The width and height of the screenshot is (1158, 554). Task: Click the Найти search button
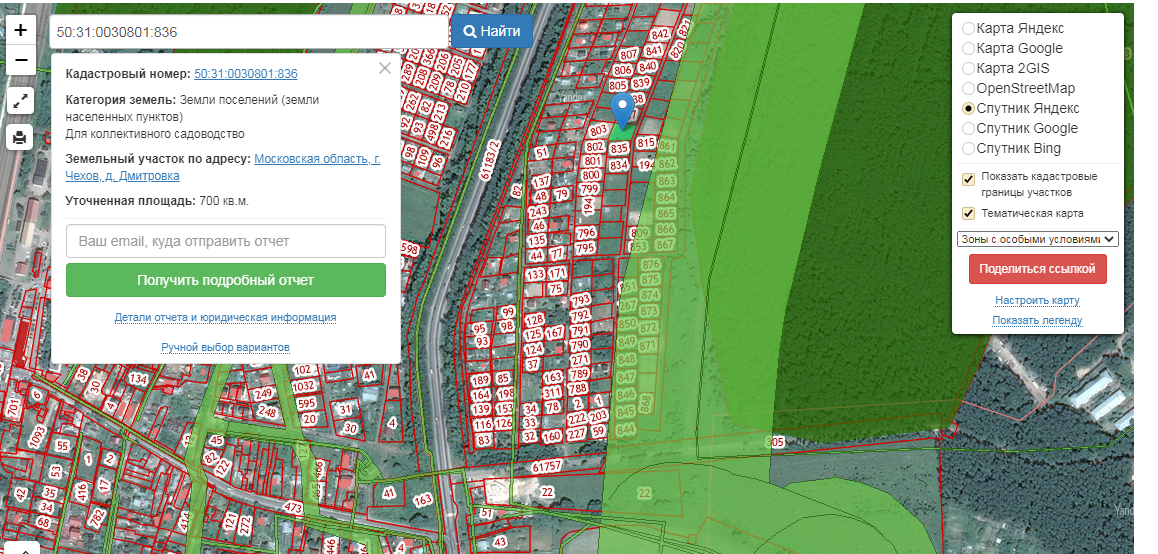coord(491,31)
